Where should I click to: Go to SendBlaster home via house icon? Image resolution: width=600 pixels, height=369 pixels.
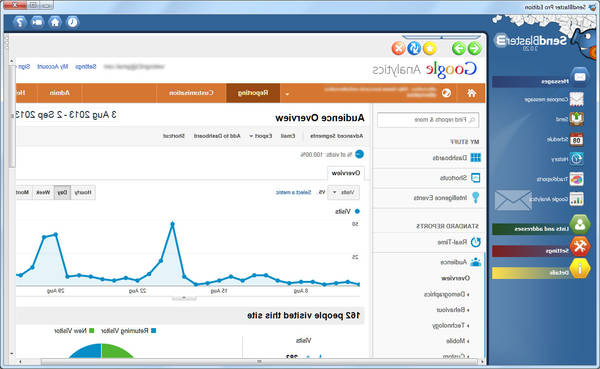(x=55, y=22)
